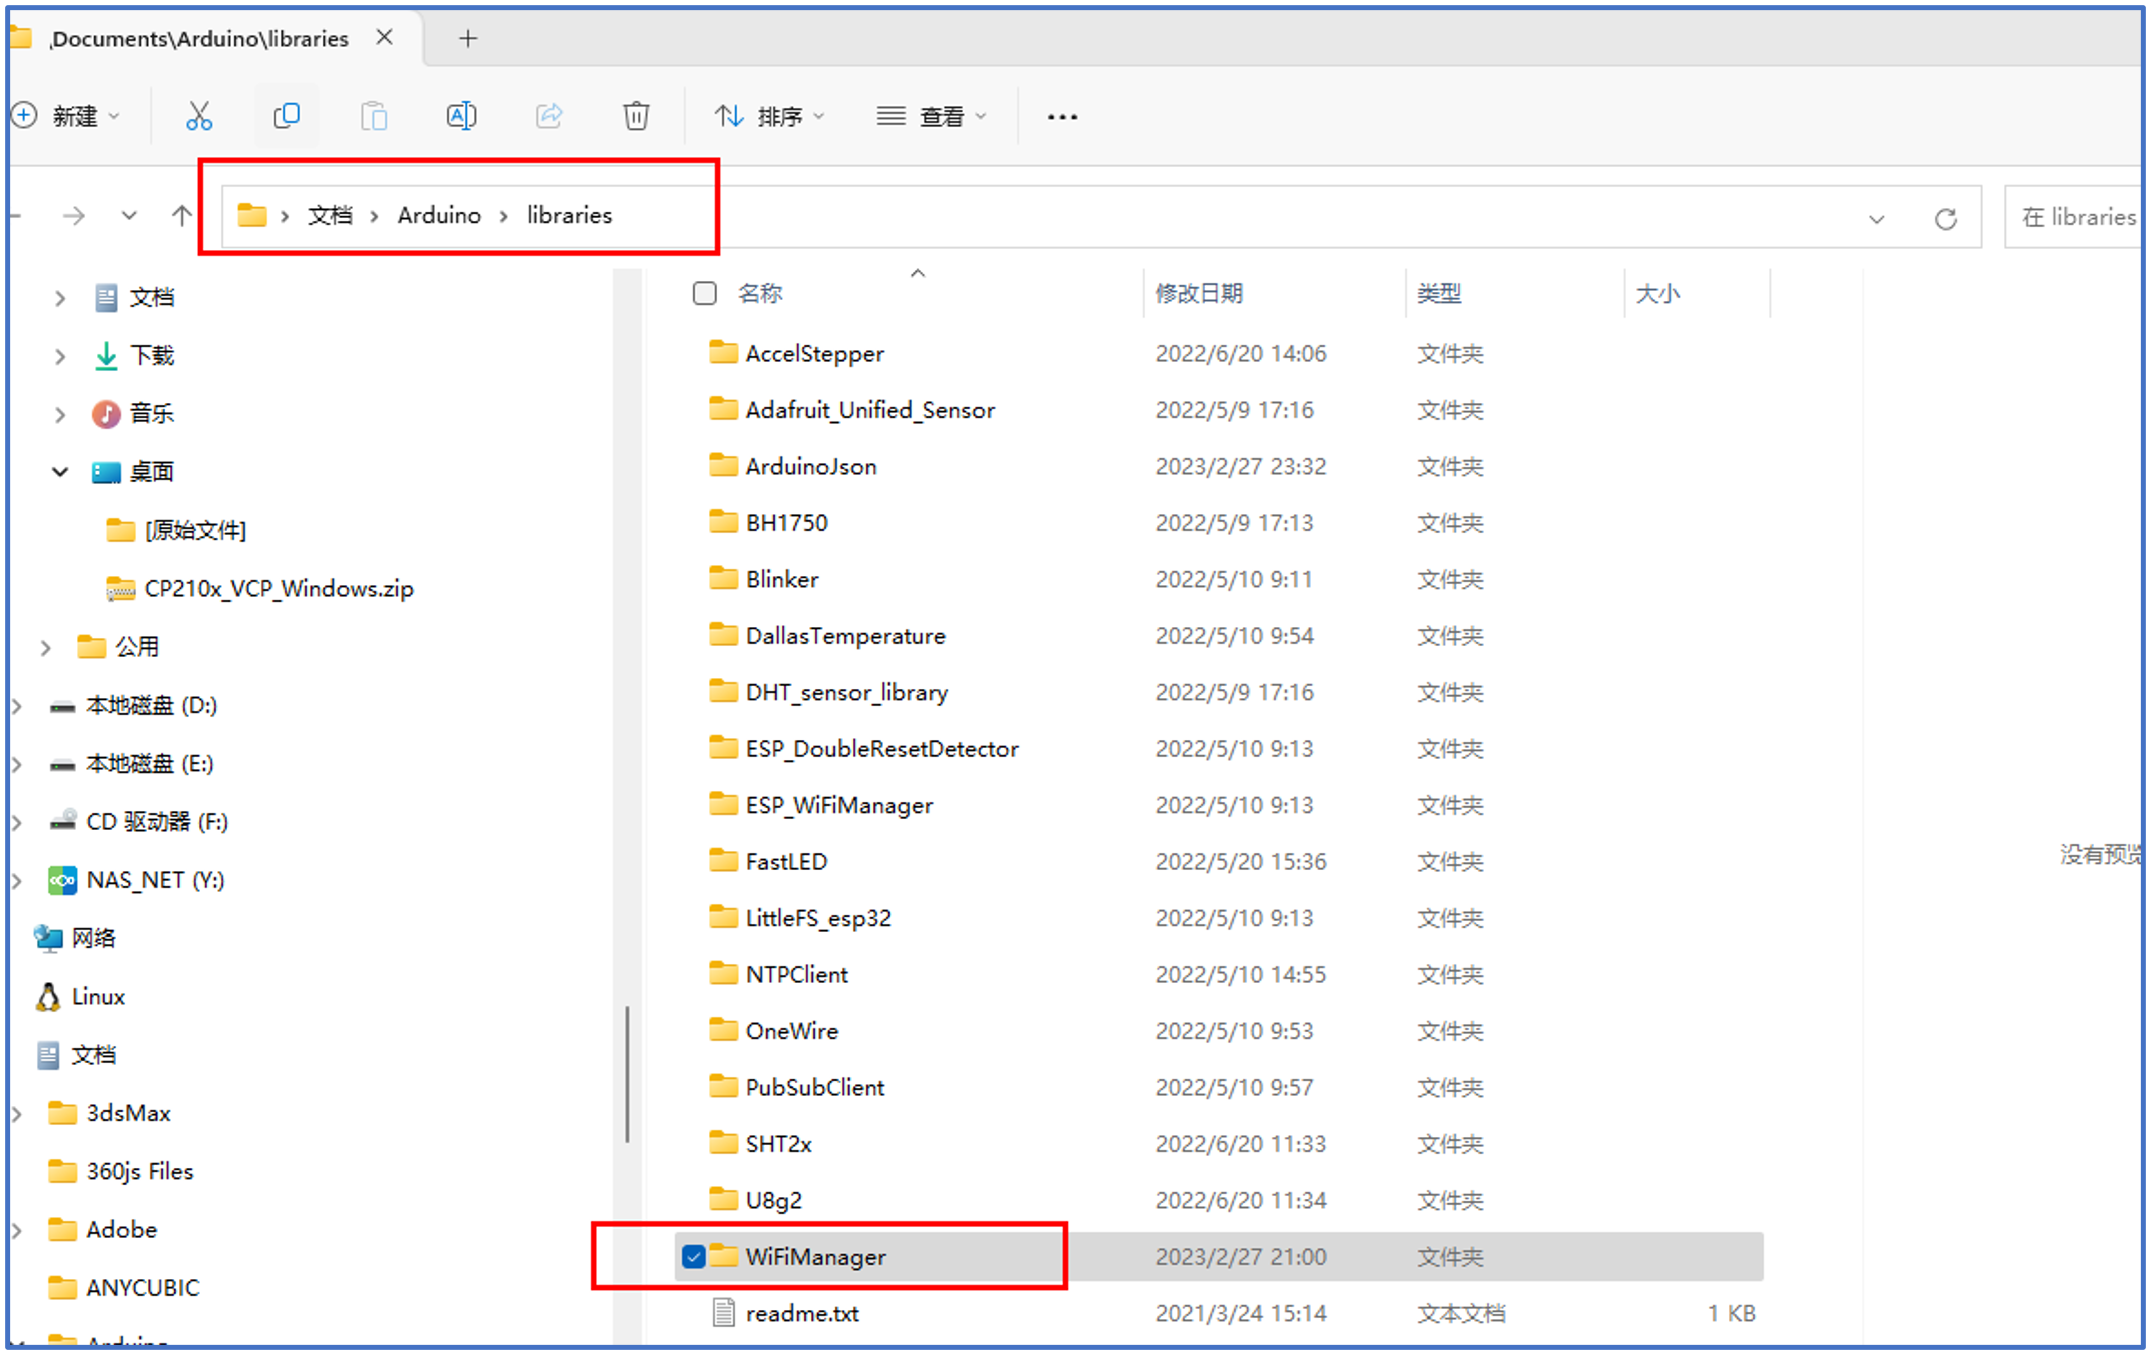This screenshot has width=2151, height=1352.
Task: Click the 在 libraries search box
Action: [x=2078, y=217]
